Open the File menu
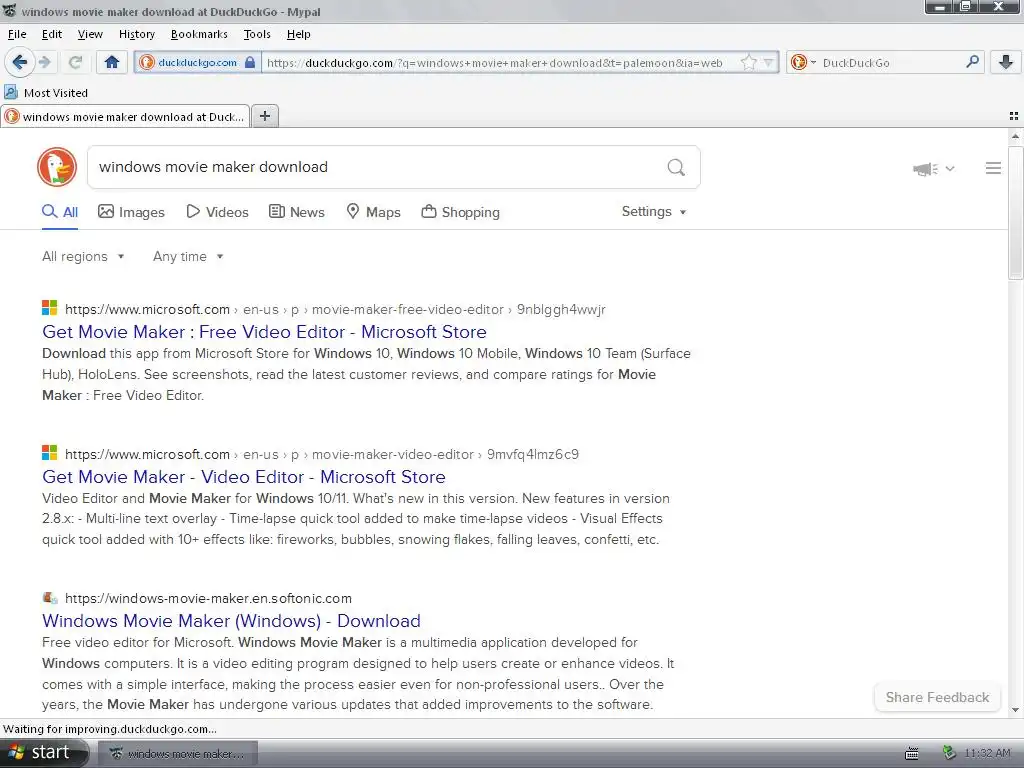 point(17,34)
